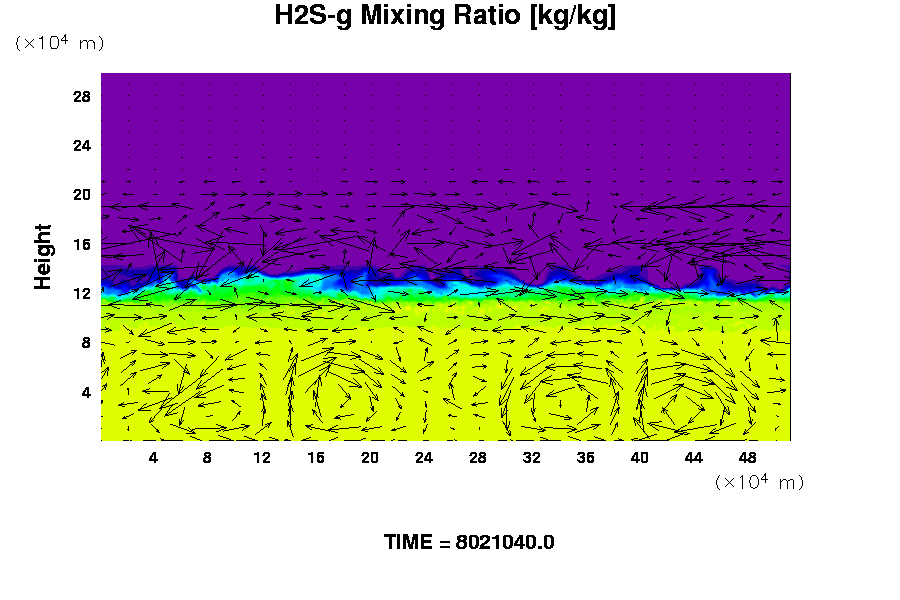The width and height of the screenshot is (900, 600).
Task: Click the plot title 'H2S-g Mixing Ratio [kg/kg]'
Action: pyautogui.click(x=445, y=16)
